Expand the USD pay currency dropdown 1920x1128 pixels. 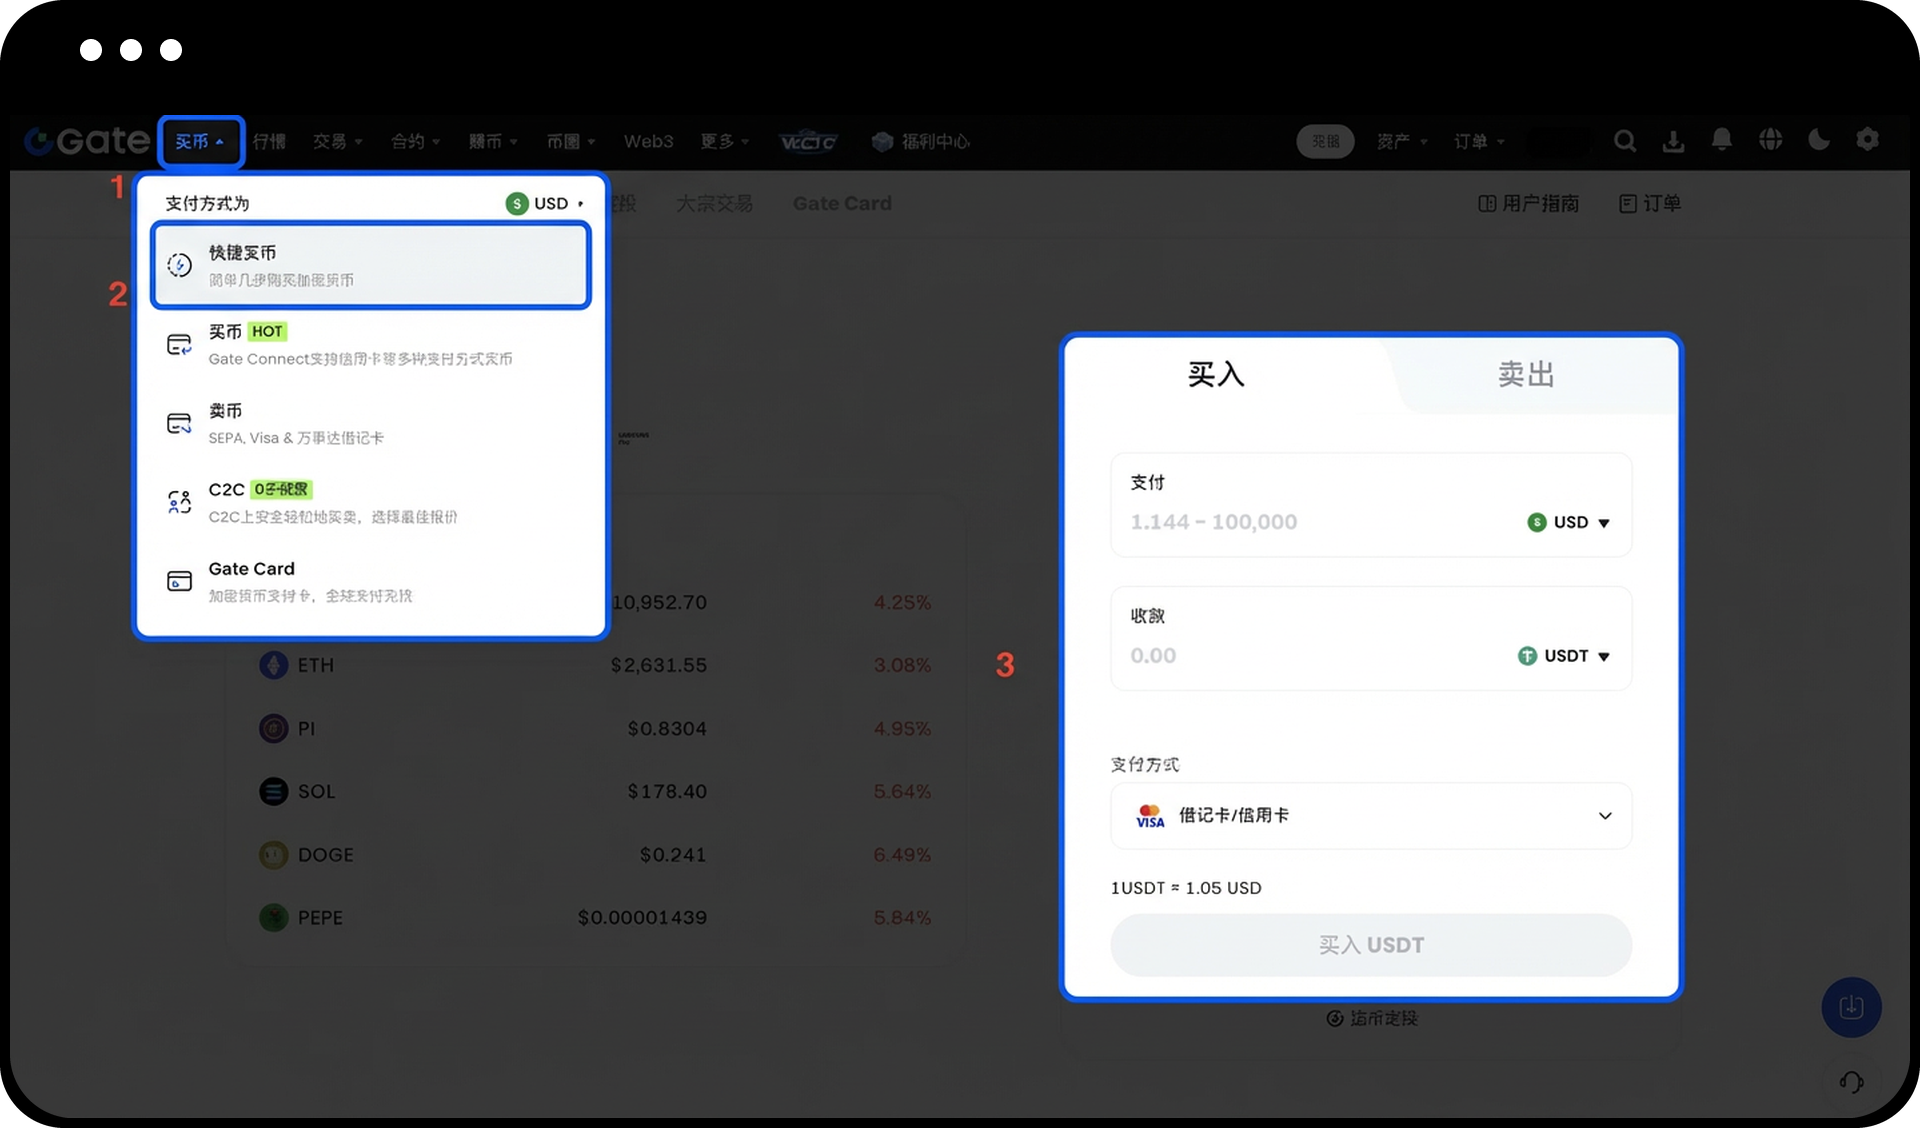tap(1569, 522)
